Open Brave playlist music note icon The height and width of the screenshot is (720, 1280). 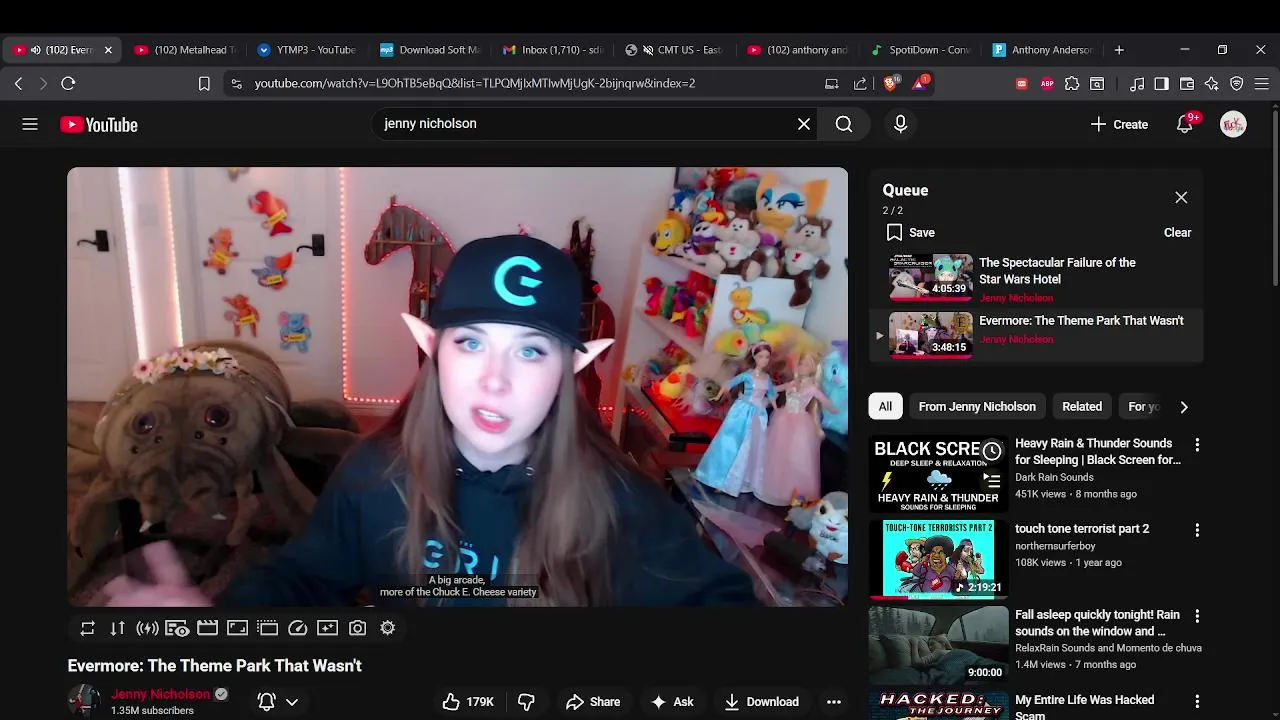pos(1137,84)
